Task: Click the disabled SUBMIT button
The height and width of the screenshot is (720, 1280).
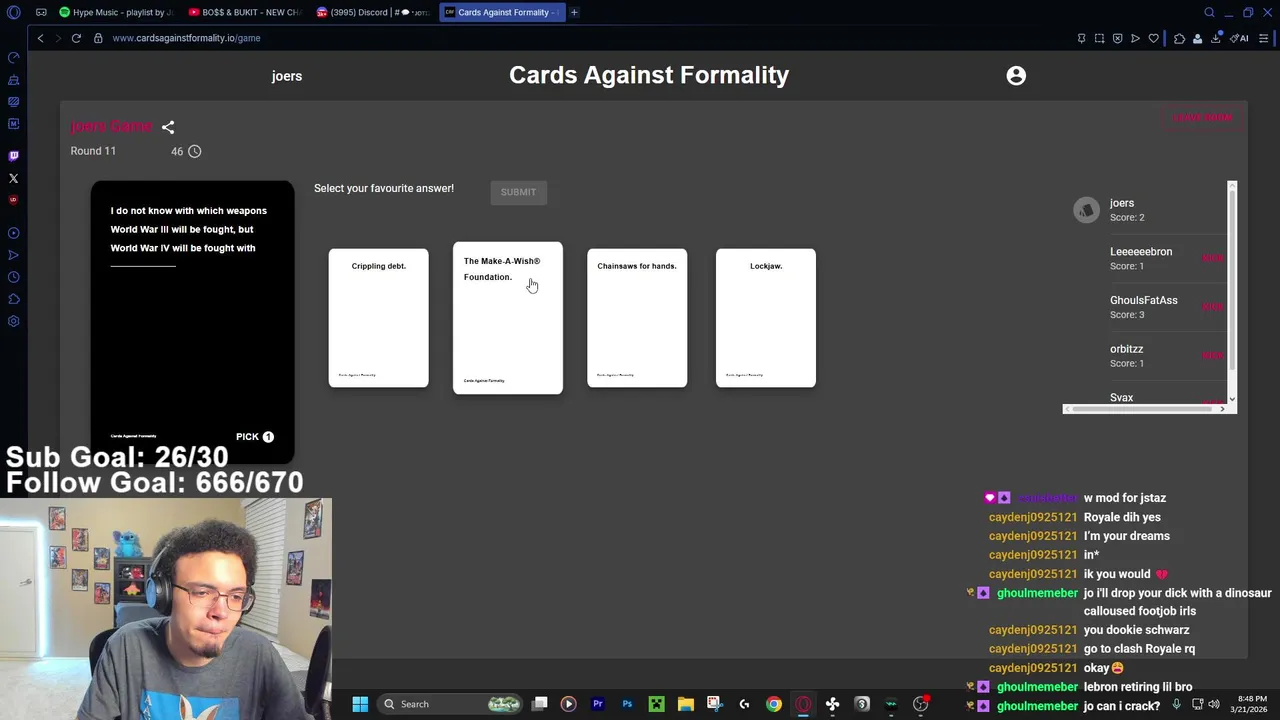Action: coord(518,192)
